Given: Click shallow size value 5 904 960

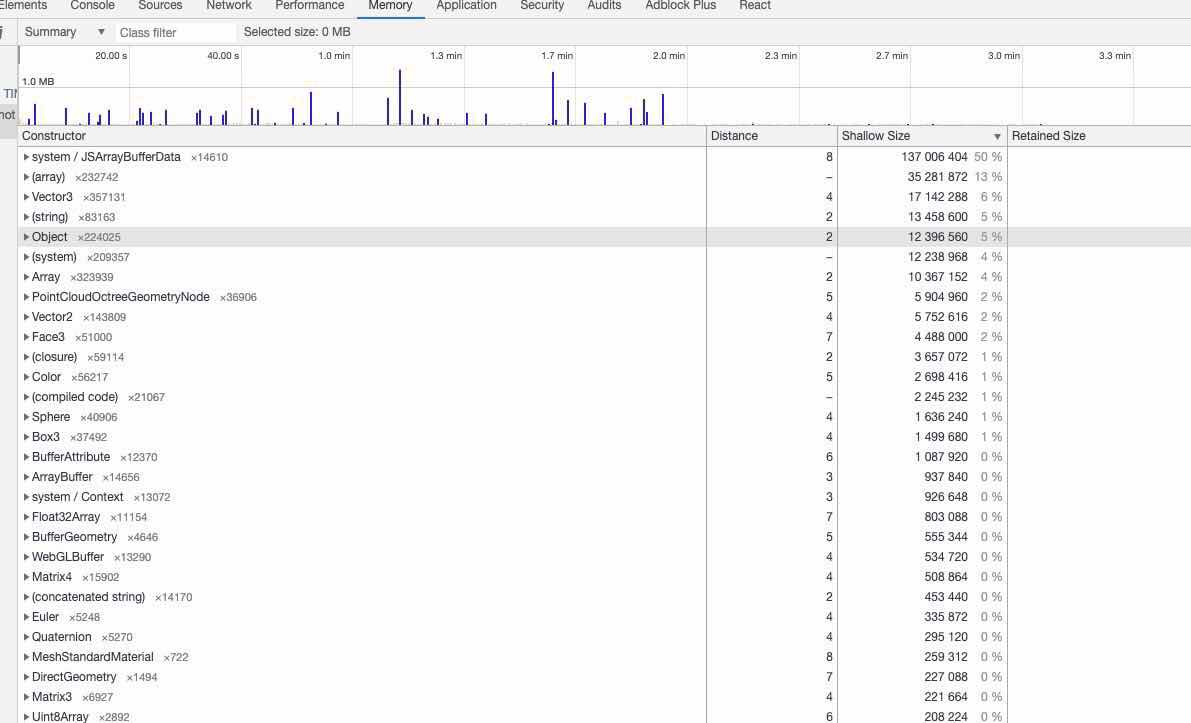Looking at the screenshot, I should point(941,297).
